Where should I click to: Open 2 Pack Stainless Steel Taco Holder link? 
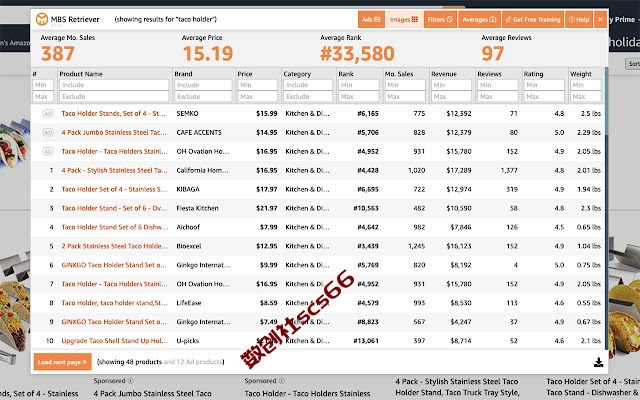[x=115, y=246]
